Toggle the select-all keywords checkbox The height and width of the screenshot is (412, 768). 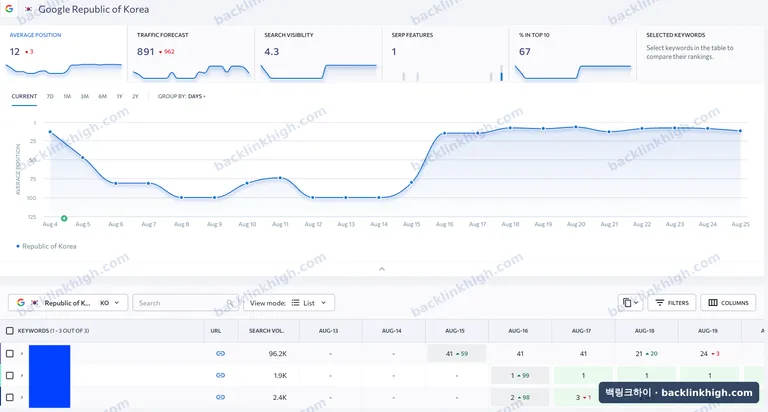(9, 331)
